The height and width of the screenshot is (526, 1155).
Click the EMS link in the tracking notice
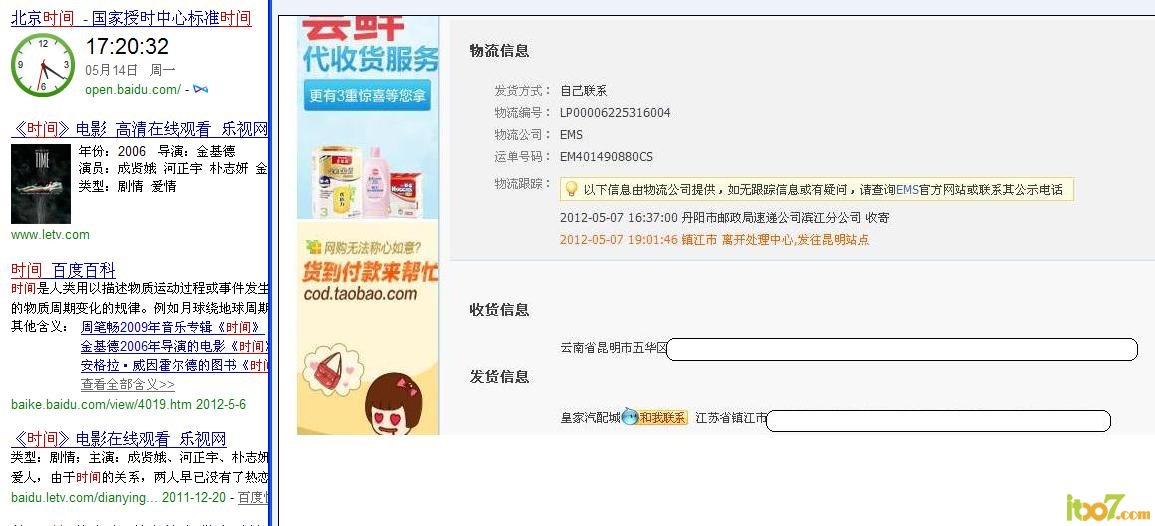(907, 189)
